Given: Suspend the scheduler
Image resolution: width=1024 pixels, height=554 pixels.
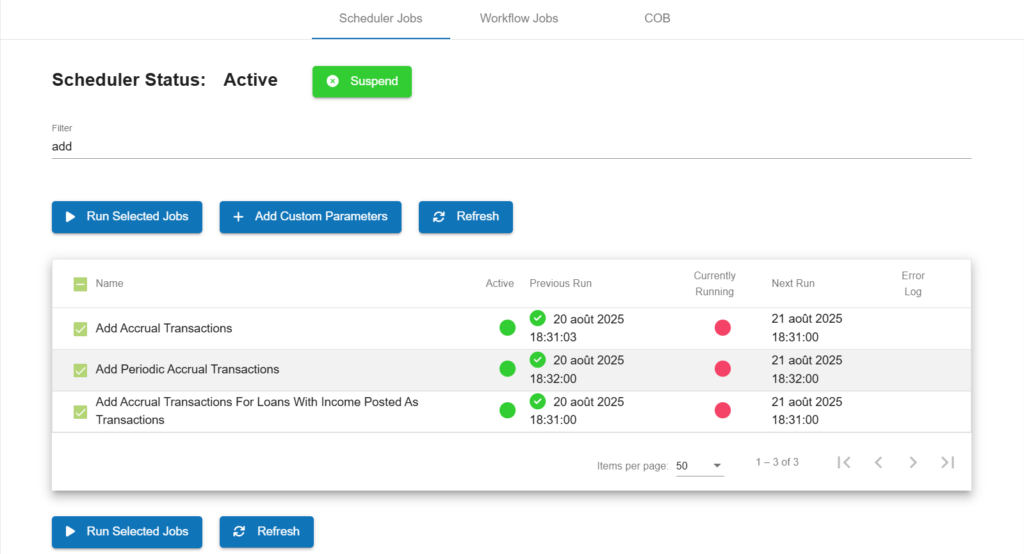Looking at the screenshot, I should click(362, 82).
